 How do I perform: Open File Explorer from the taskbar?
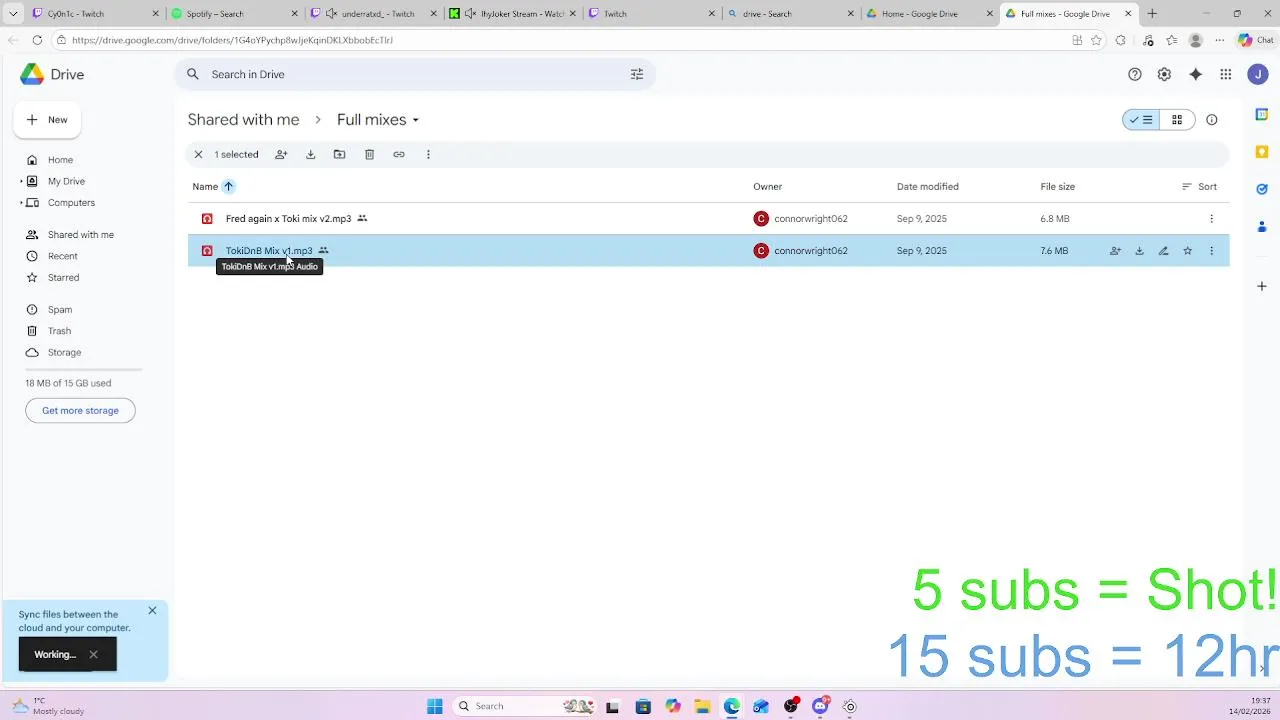[x=702, y=706]
